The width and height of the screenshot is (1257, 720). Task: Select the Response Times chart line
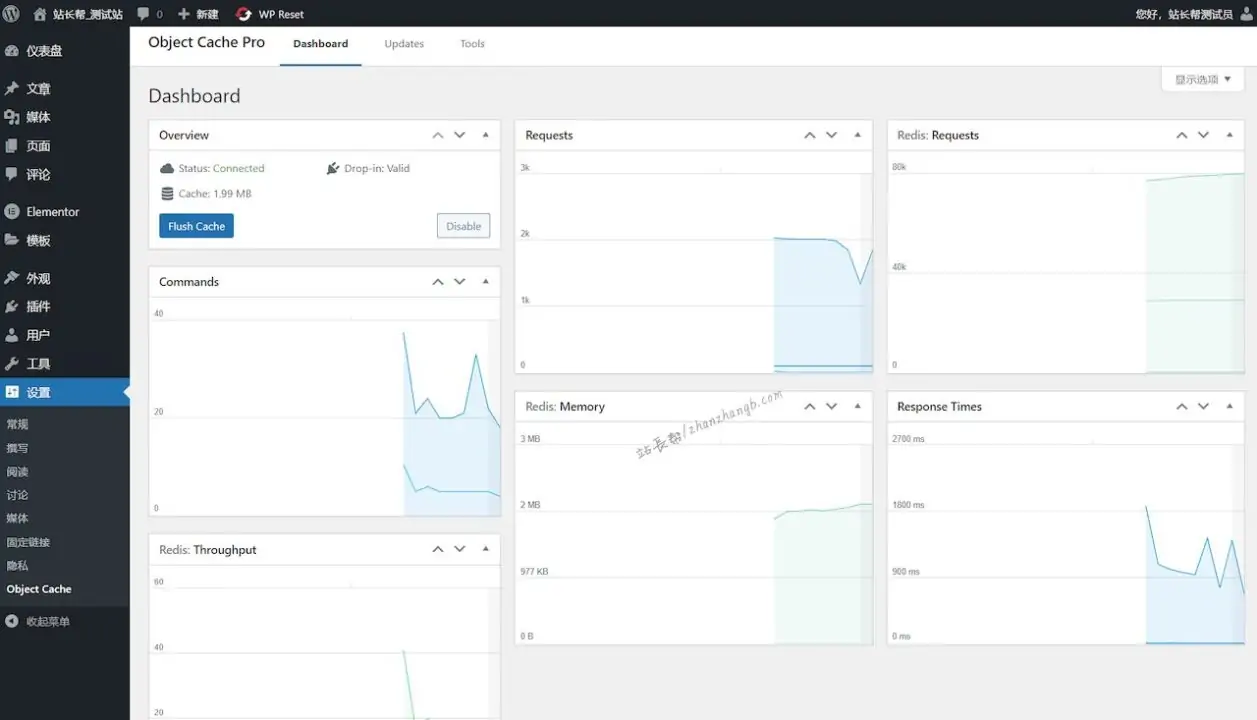pos(1180,550)
